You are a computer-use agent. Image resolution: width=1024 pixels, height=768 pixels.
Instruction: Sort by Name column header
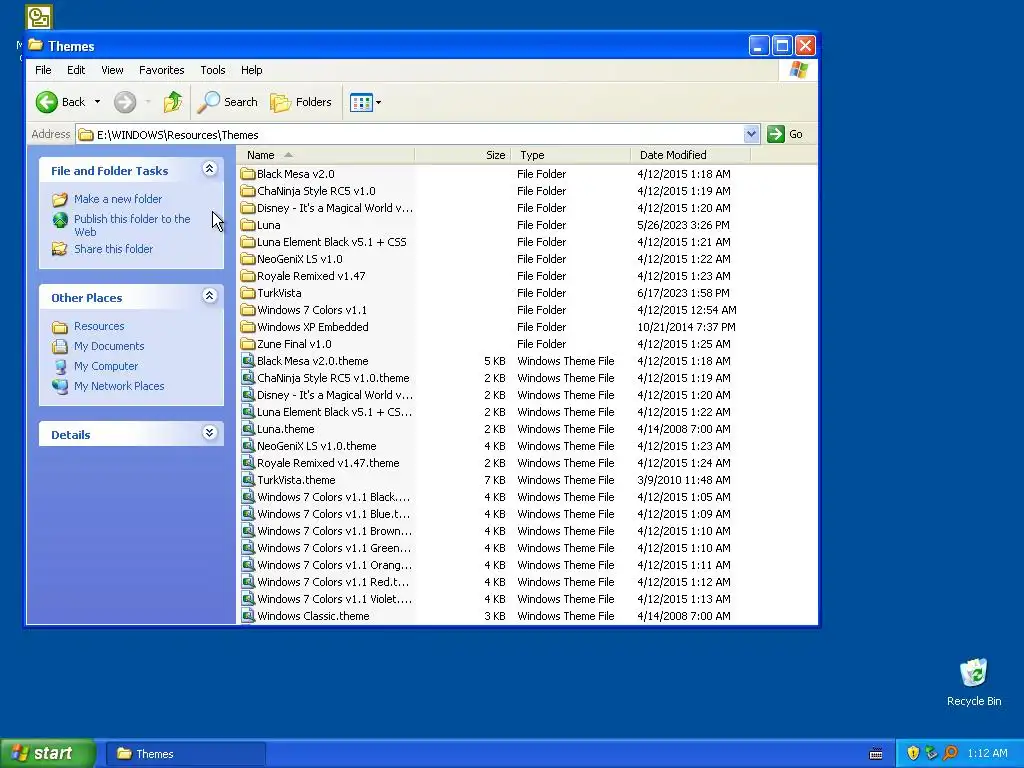click(x=325, y=155)
